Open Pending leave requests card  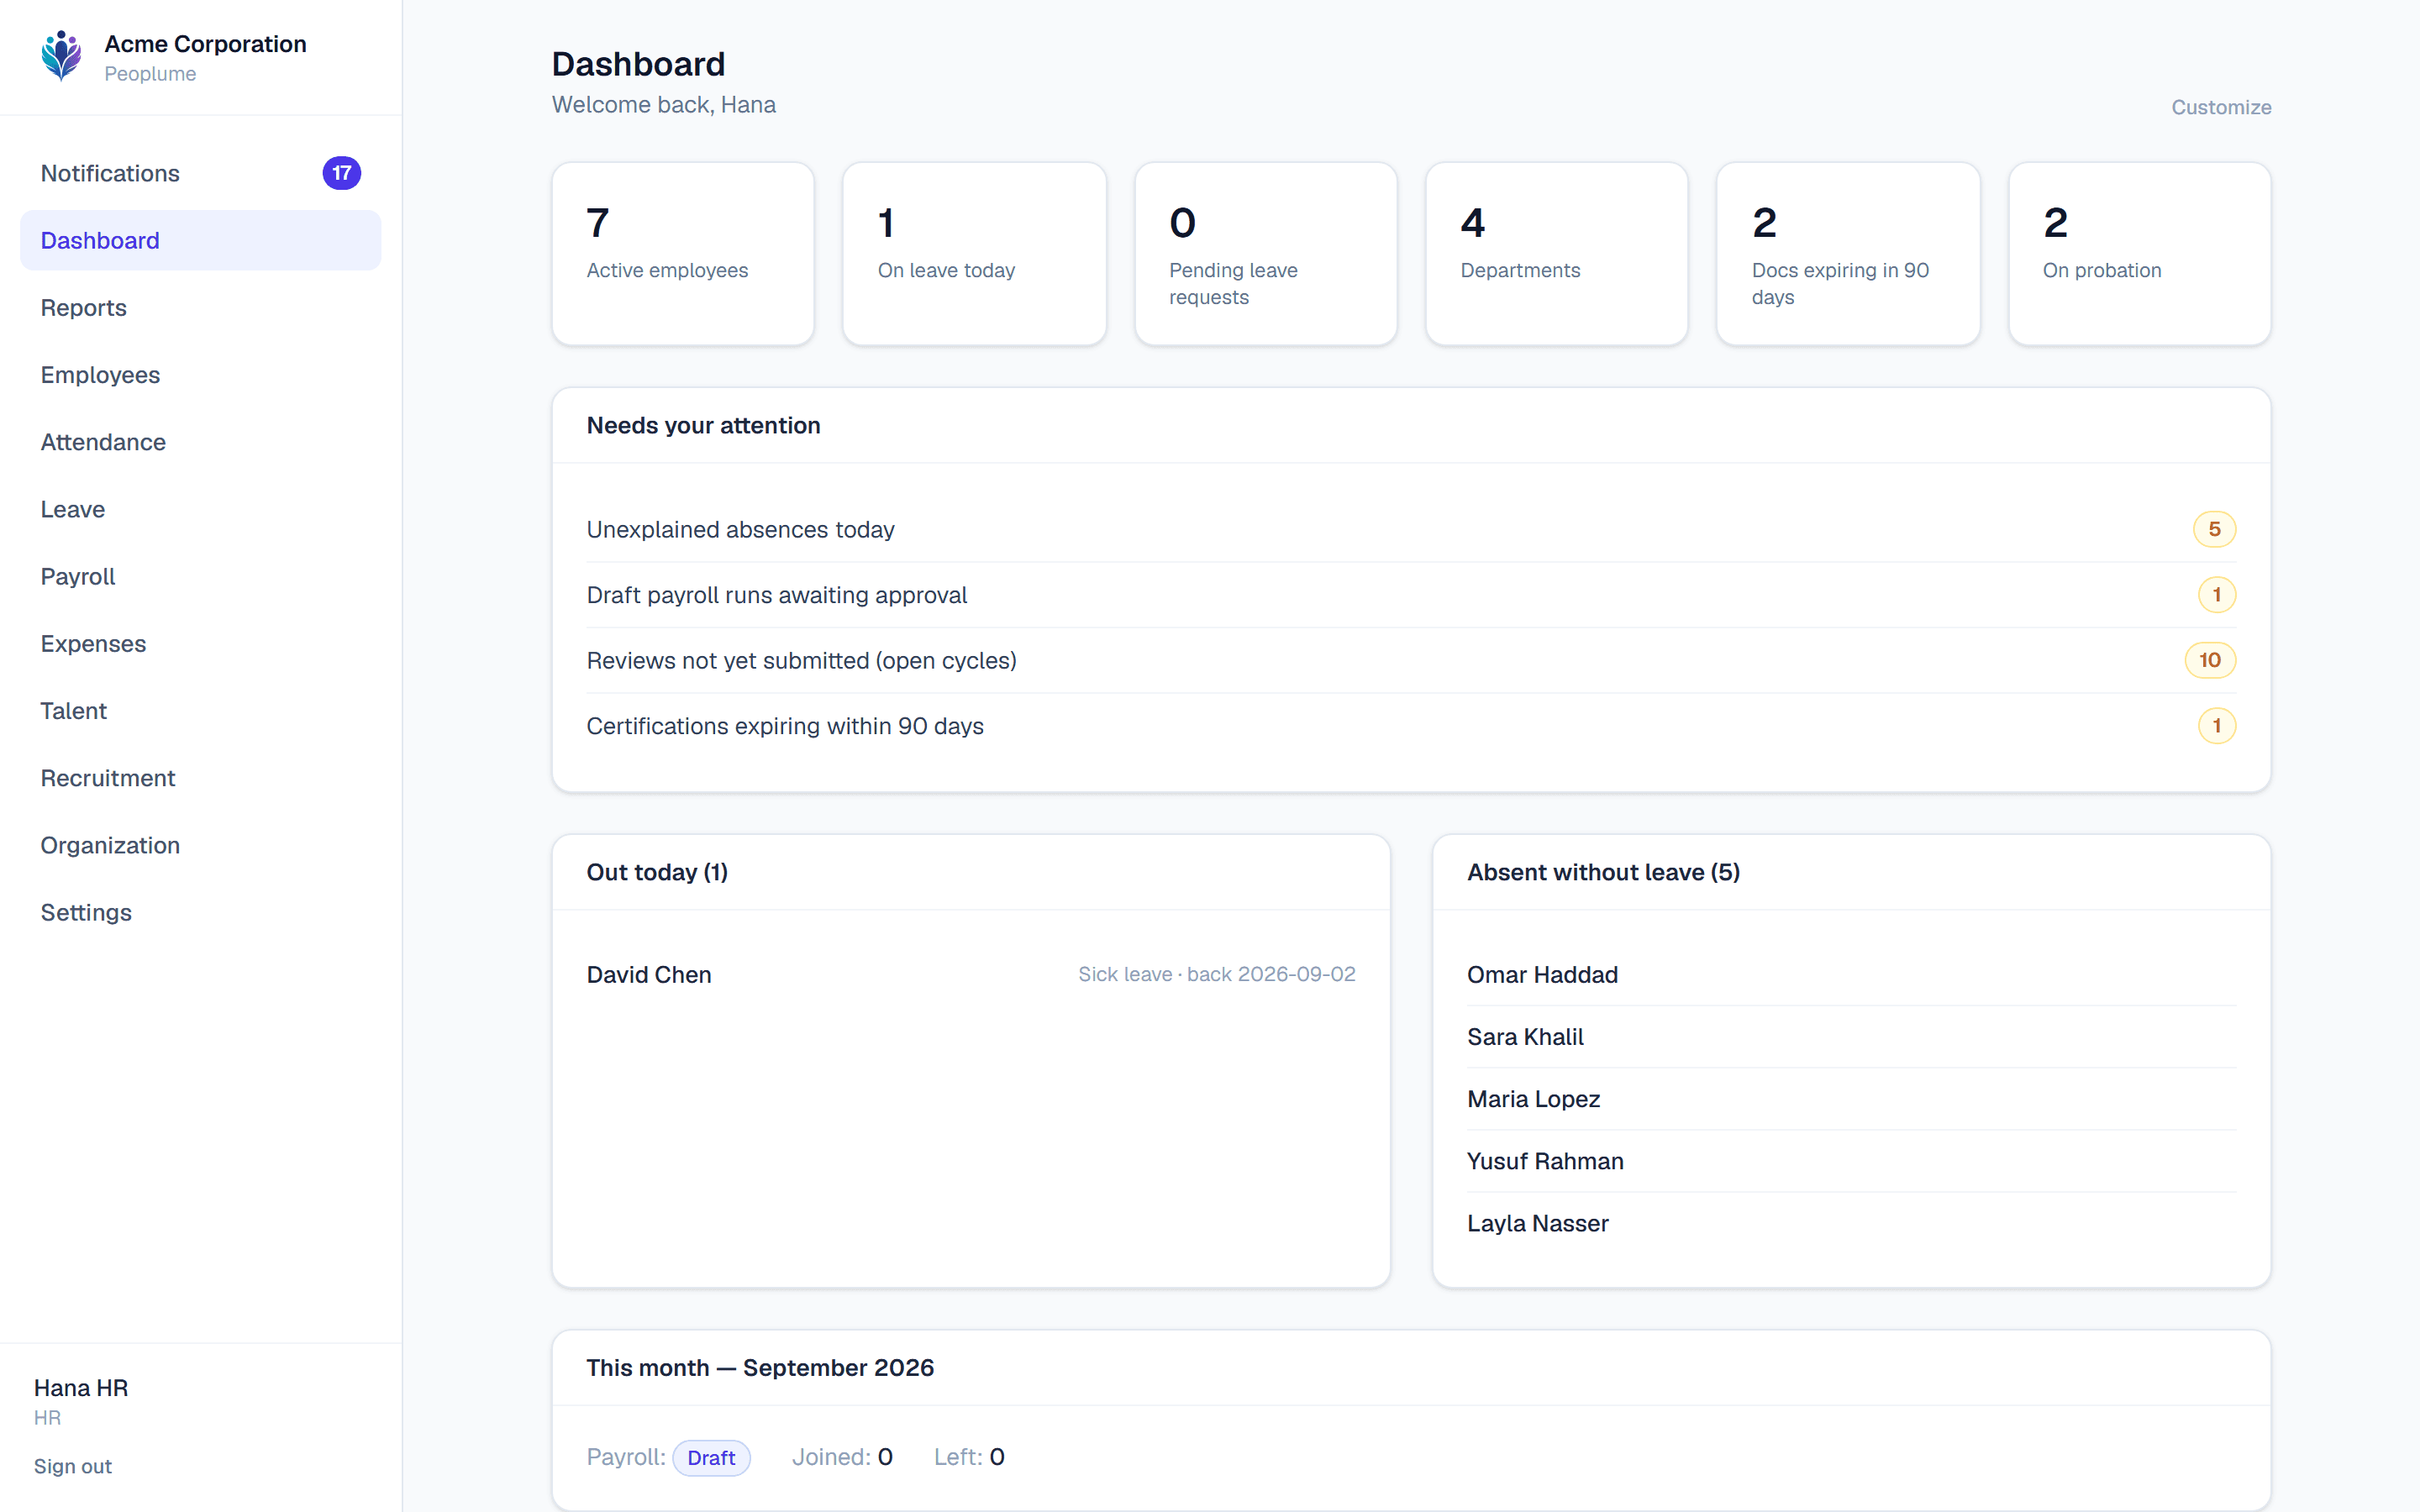(1266, 254)
